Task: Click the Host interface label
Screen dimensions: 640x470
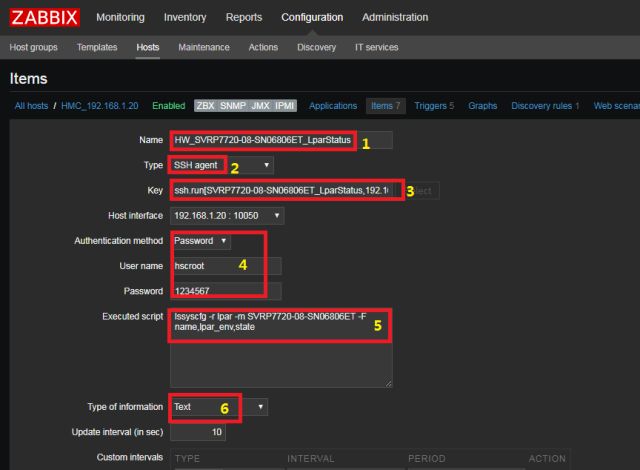Action: click(135, 215)
